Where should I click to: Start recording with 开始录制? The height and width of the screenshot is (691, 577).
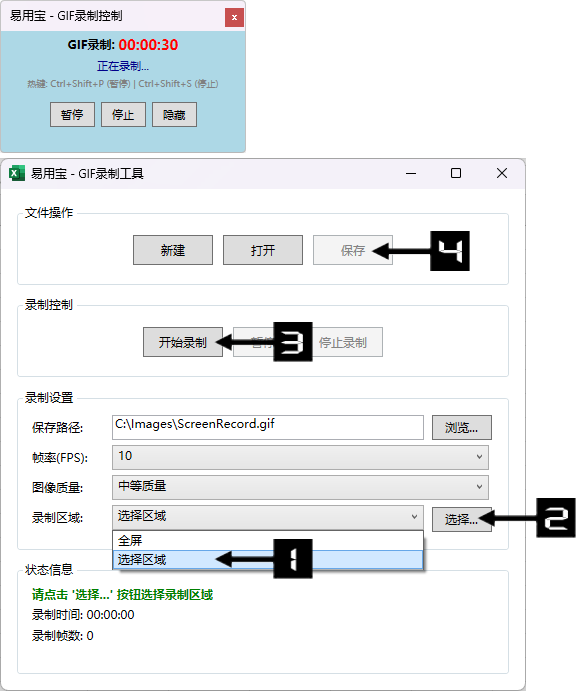[x=183, y=342]
